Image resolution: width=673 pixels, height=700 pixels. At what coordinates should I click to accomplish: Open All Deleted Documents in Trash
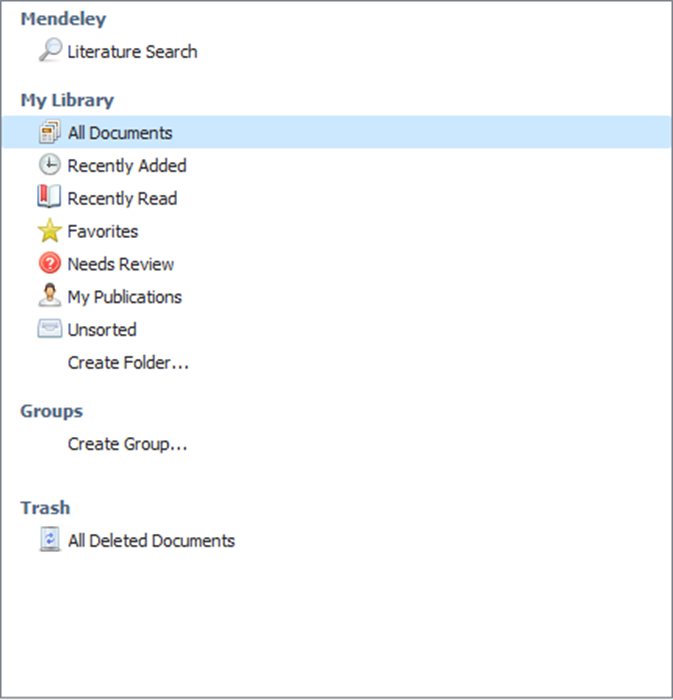point(151,541)
